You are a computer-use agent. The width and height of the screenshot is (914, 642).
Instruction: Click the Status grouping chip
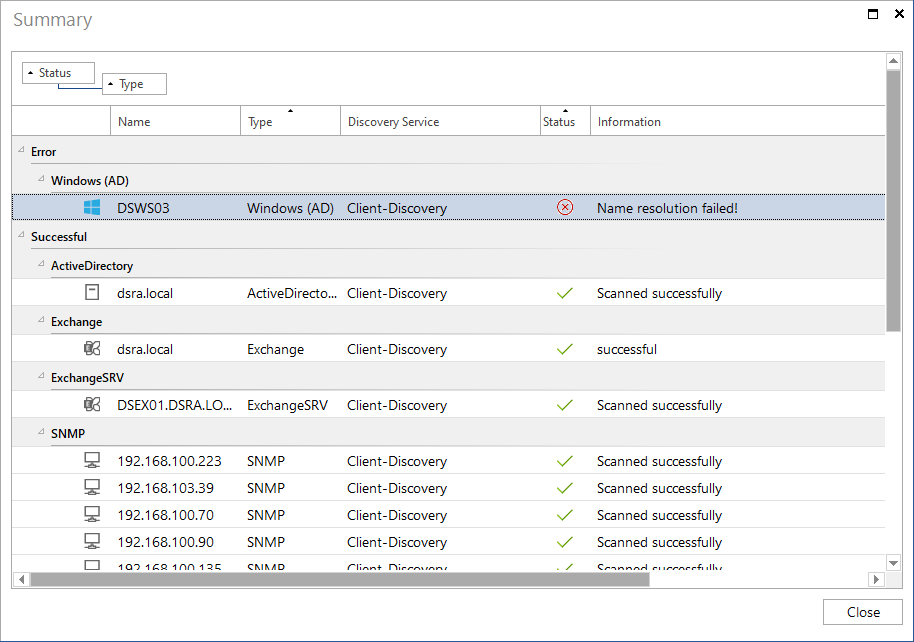(58, 73)
